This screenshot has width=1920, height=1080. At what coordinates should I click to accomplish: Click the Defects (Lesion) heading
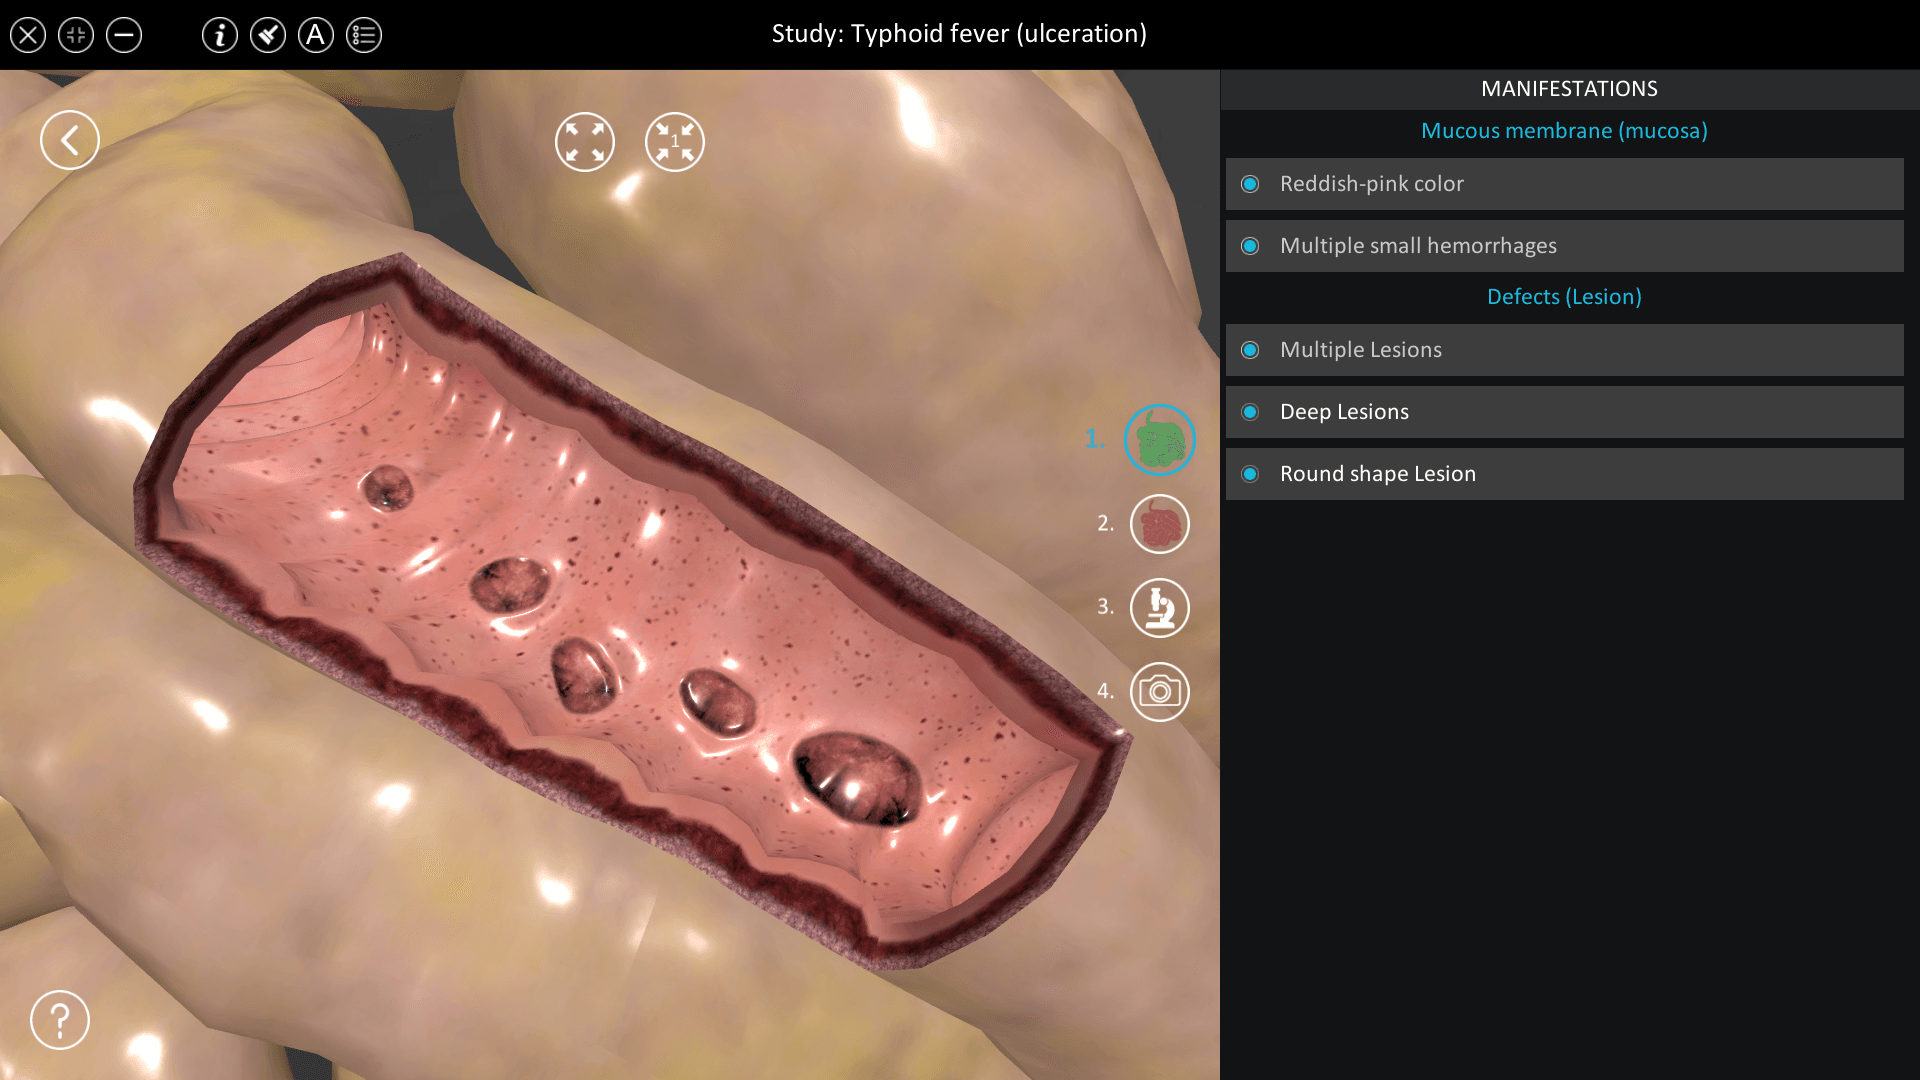[1564, 297]
